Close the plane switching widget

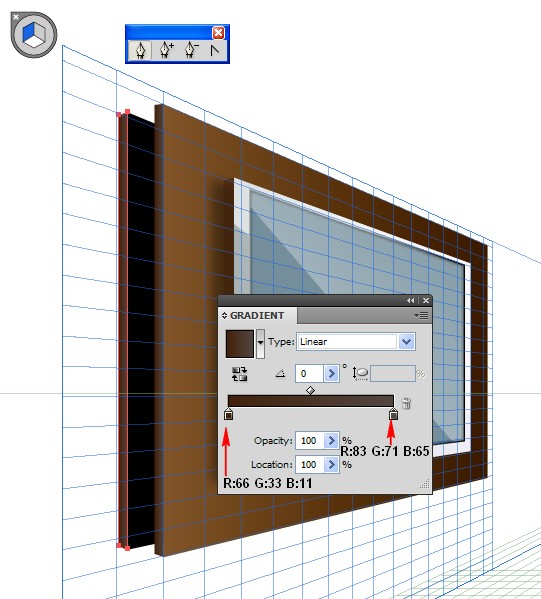(16, 17)
